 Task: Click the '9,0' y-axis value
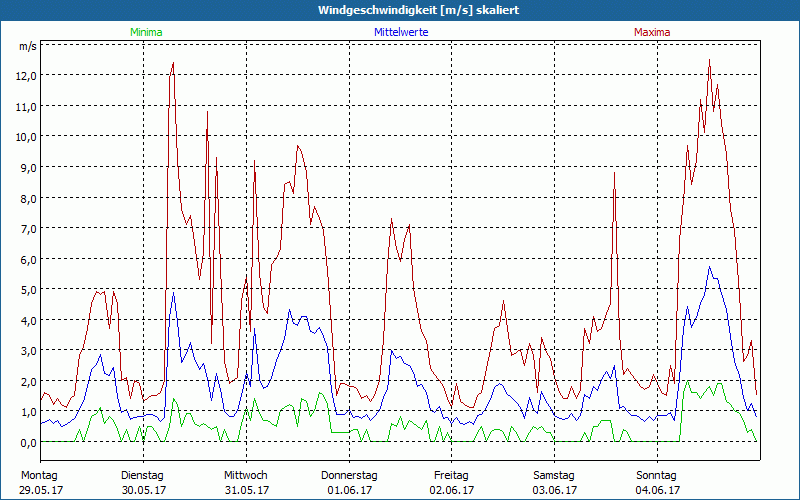28,168
